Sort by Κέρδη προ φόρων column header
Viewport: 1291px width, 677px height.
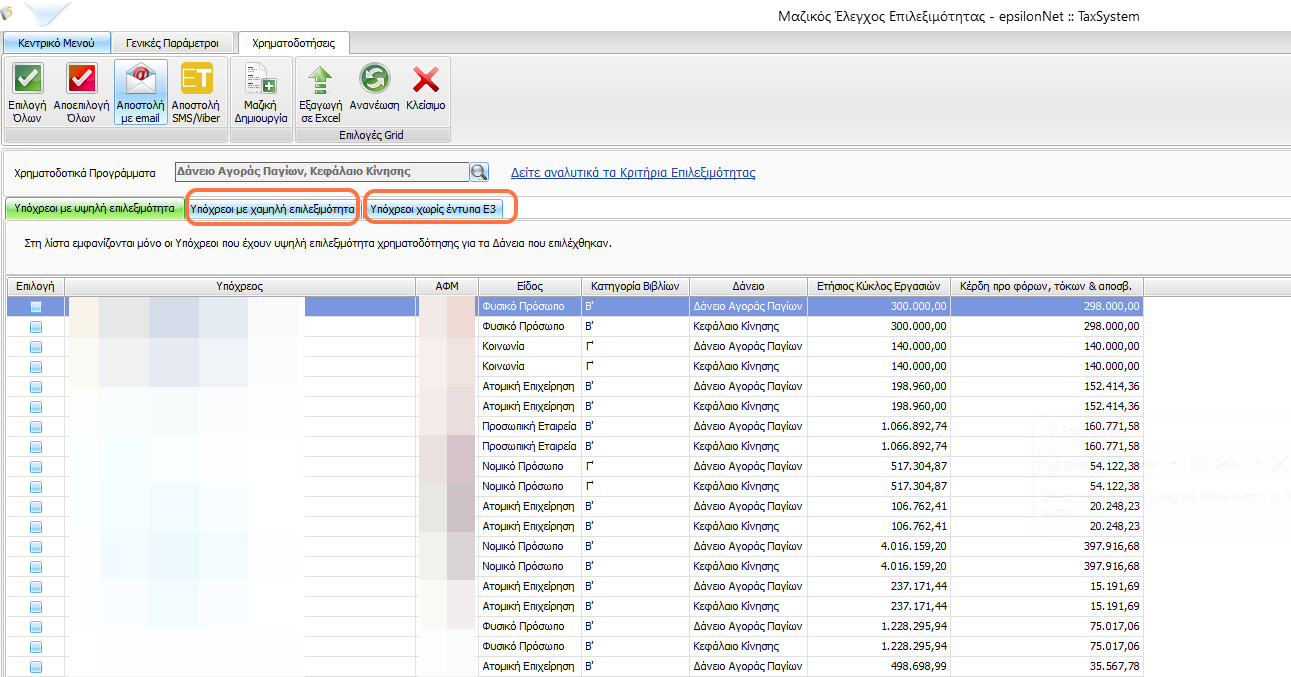pos(1047,286)
